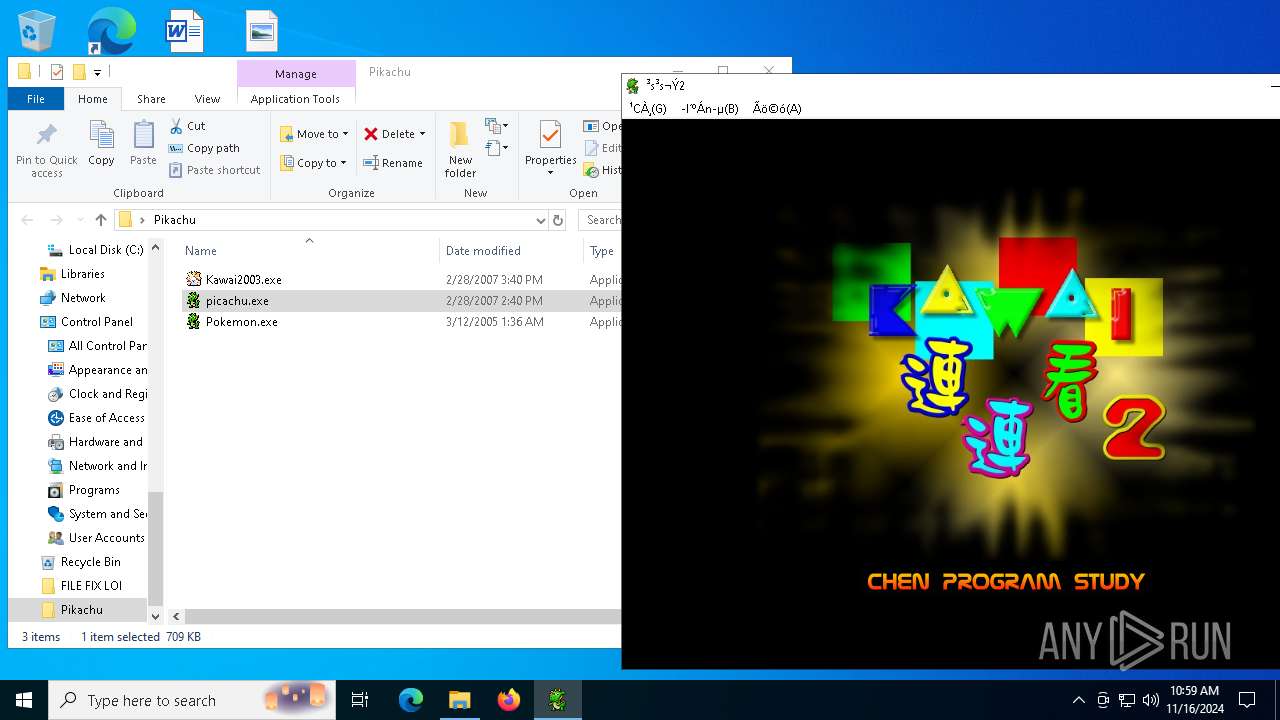Screen dimensions: 1280x720
Task: Expand the address bar history dropdown
Action: (x=541, y=220)
